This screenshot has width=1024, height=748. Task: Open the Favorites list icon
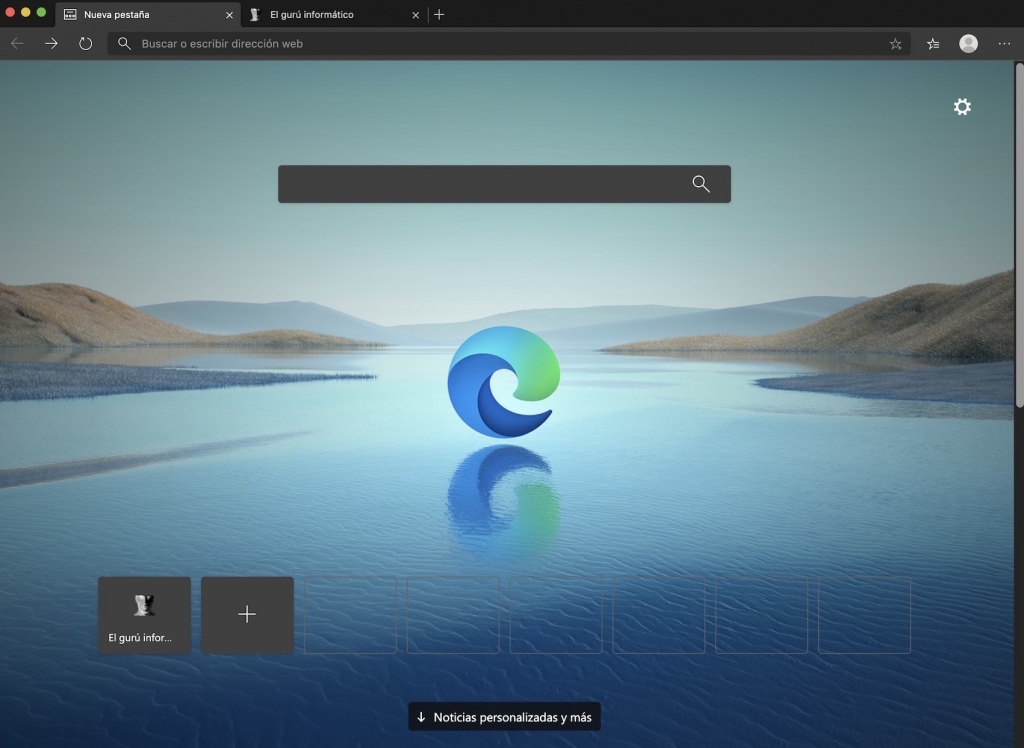point(933,44)
